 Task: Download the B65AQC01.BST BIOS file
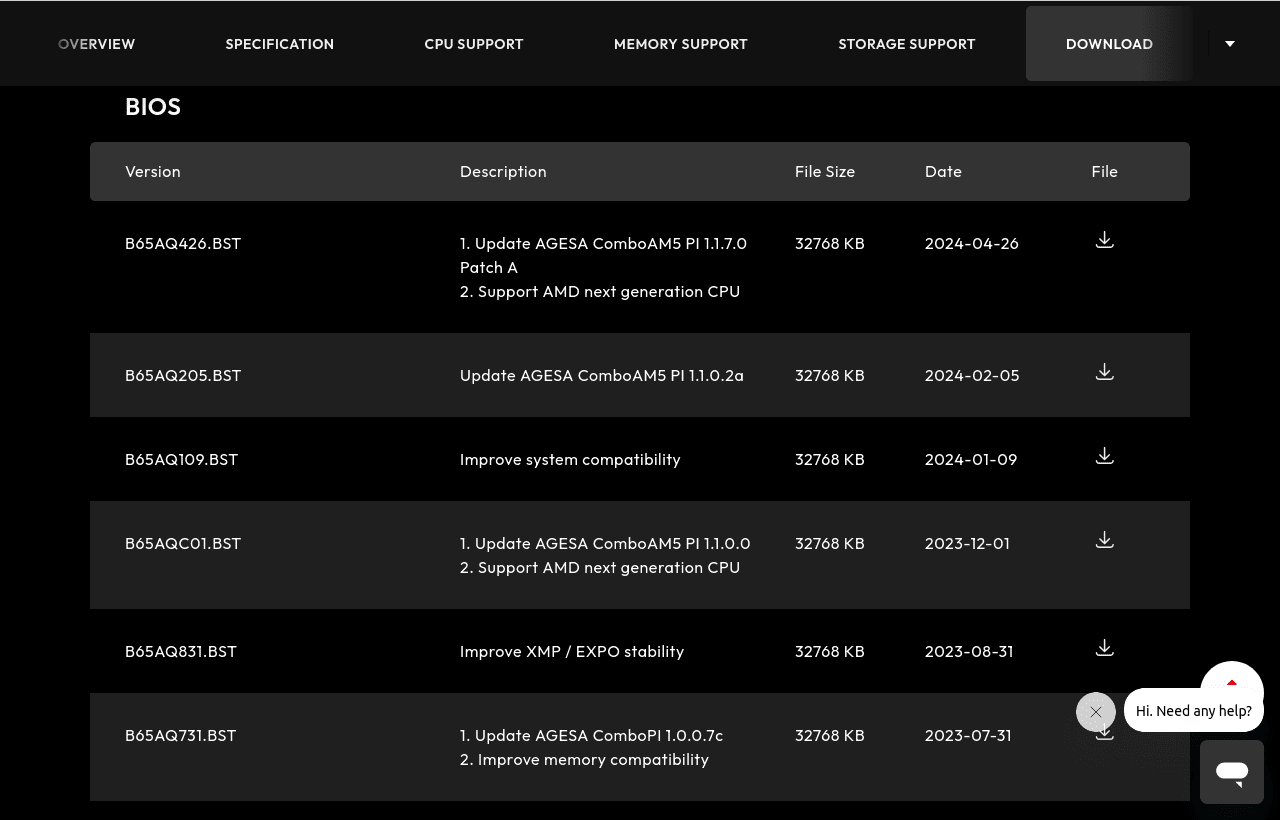(x=1104, y=540)
